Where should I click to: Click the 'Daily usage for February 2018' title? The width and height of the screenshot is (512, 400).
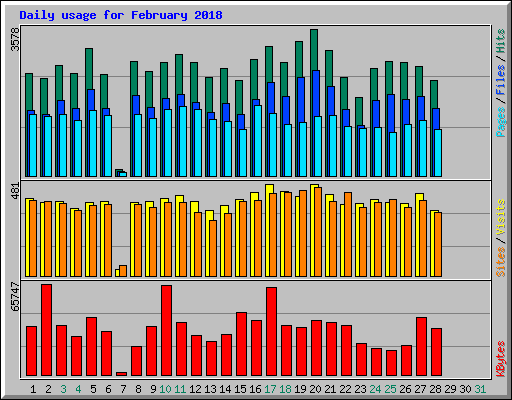click(121, 15)
